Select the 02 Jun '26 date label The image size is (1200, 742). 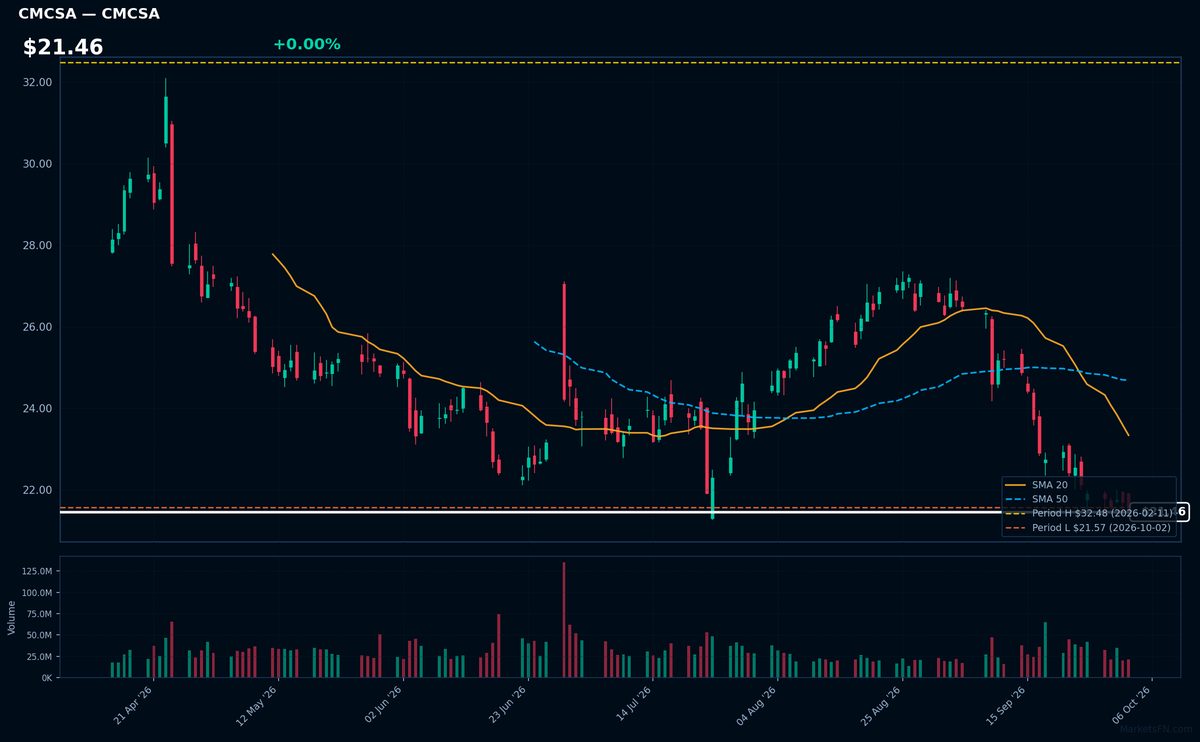[x=384, y=704]
